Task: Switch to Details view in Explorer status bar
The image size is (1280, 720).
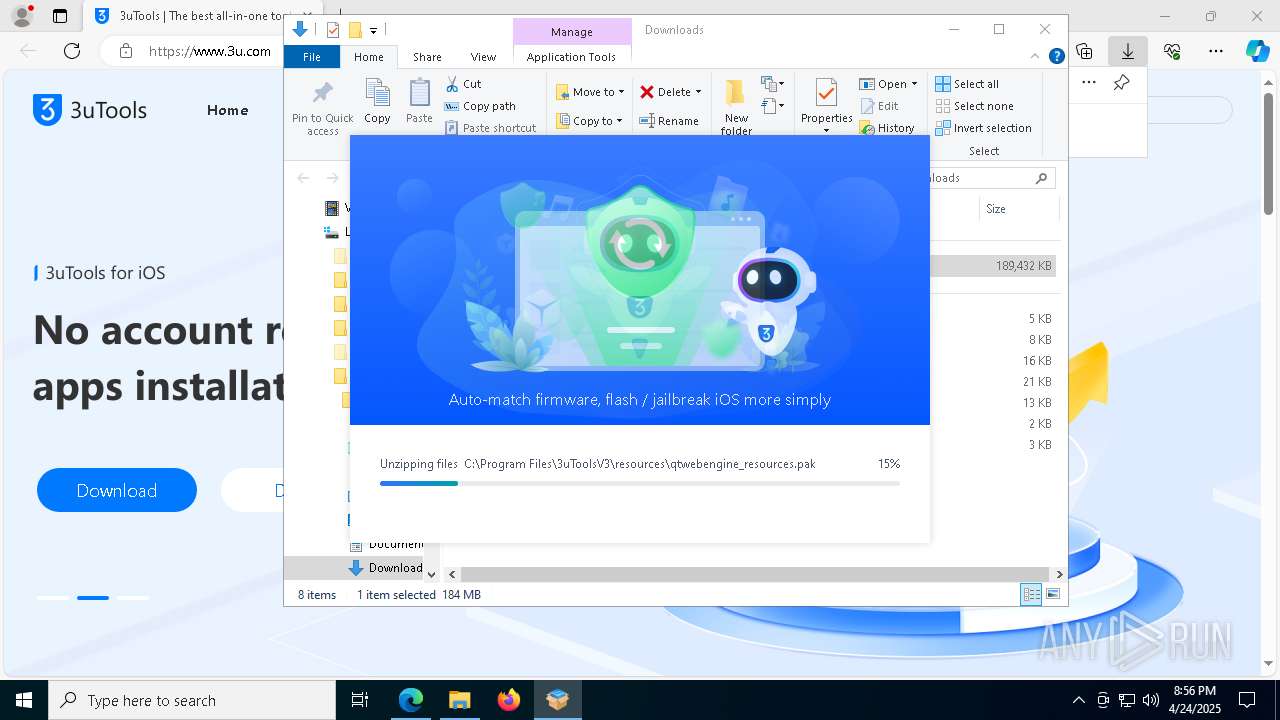Action: 1031,594
